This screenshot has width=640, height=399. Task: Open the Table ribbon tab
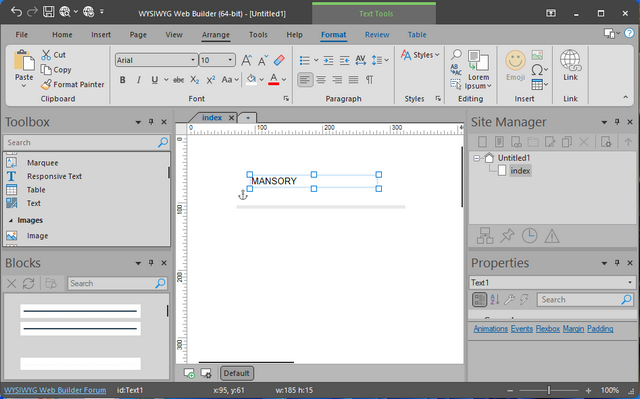point(417,35)
